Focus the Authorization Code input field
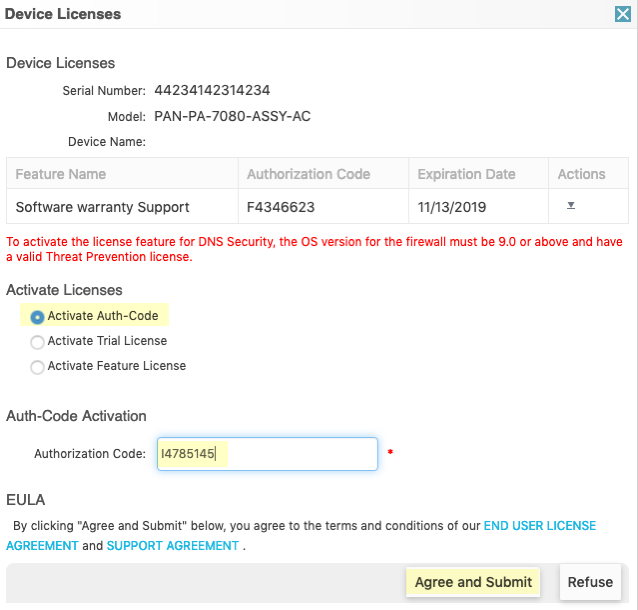This screenshot has width=638, height=610. tap(267, 454)
